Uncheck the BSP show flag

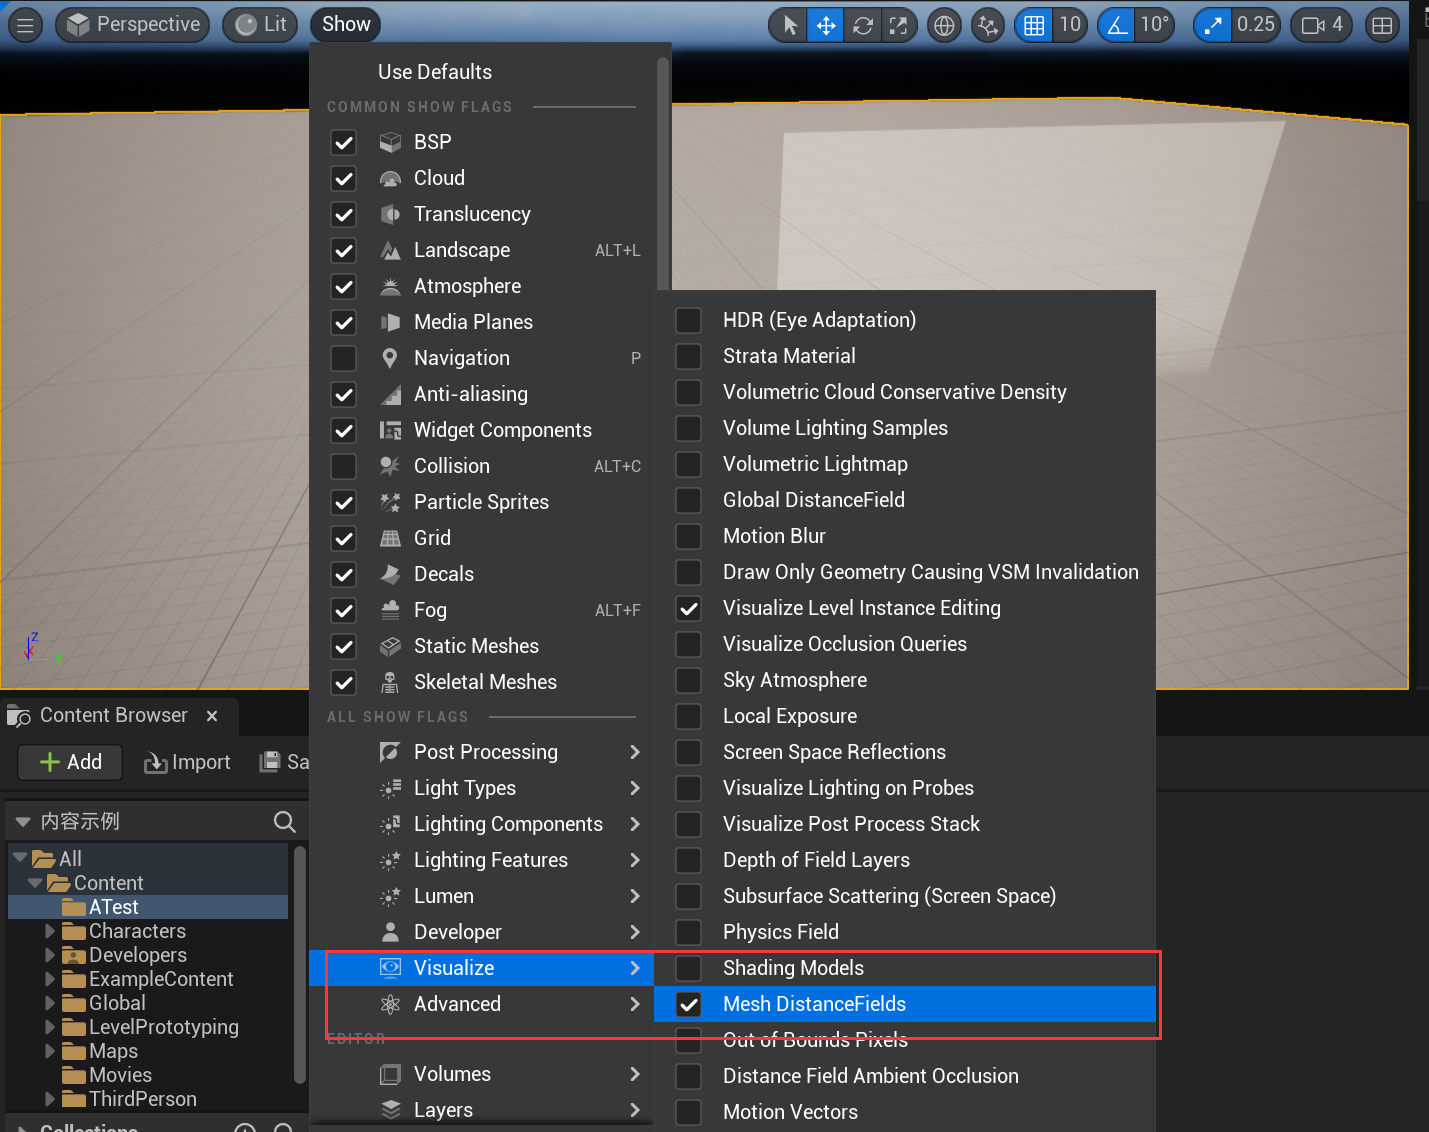click(x=344, y=142)
